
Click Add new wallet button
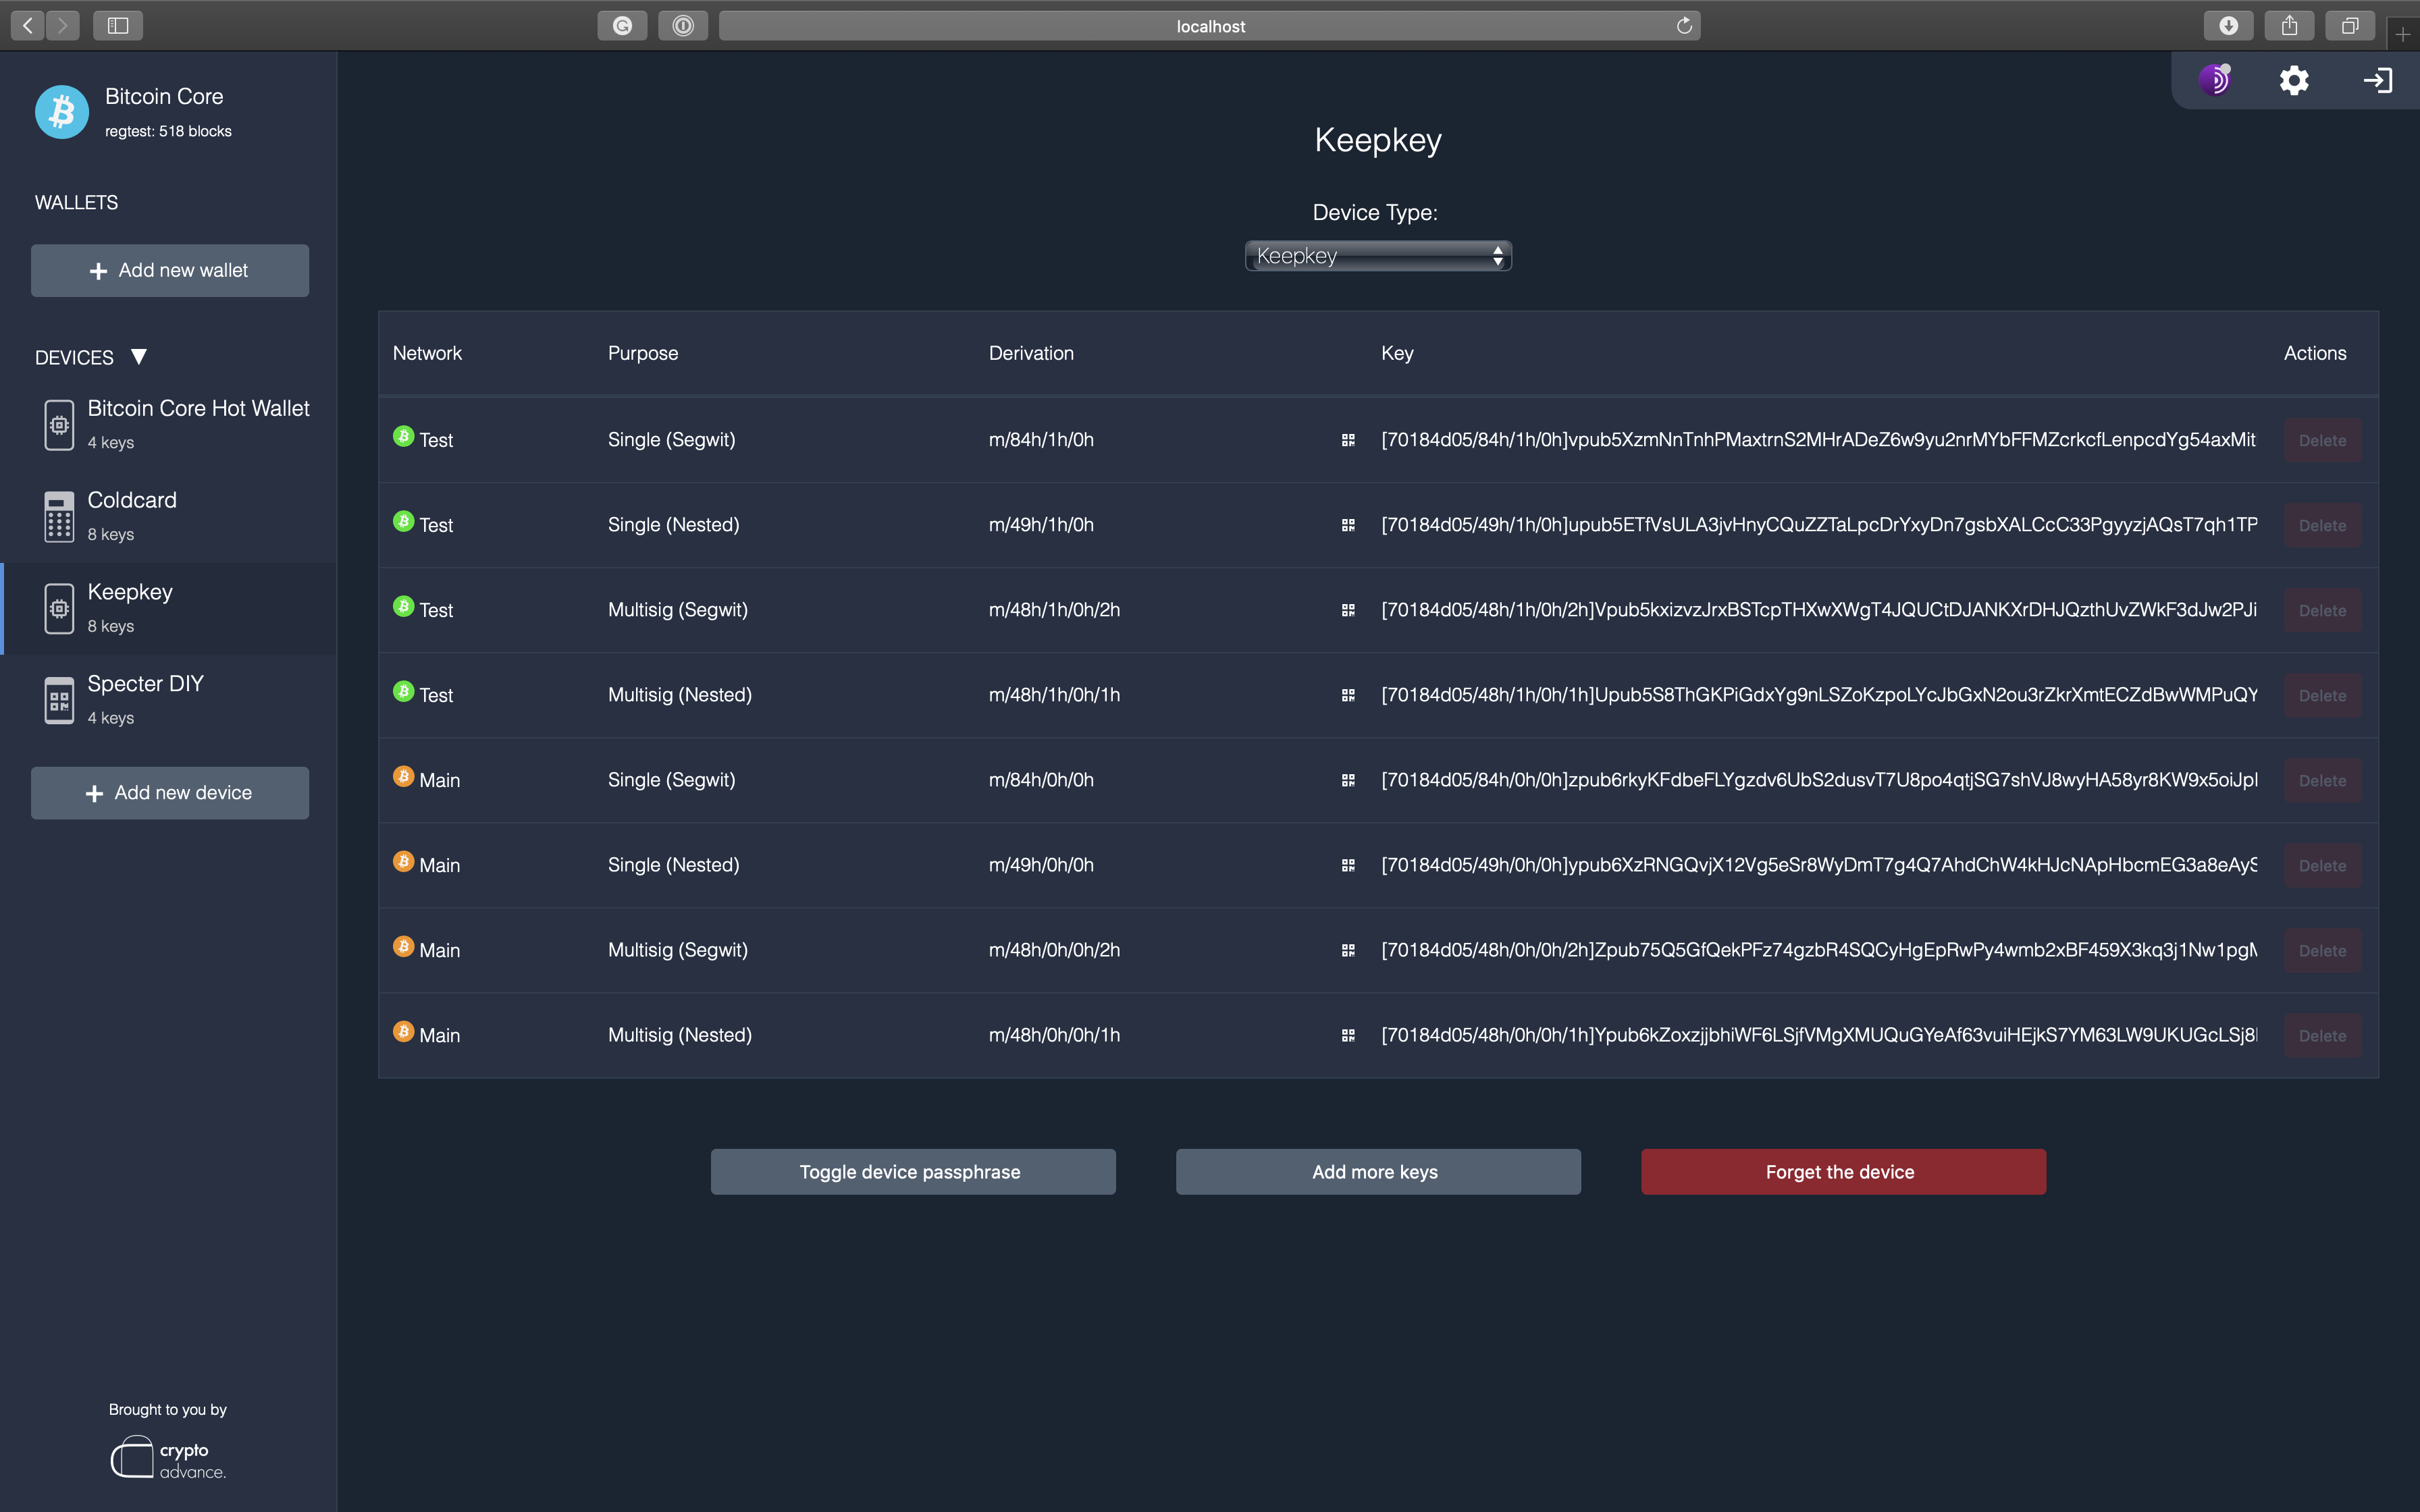(x=170, y=271)
